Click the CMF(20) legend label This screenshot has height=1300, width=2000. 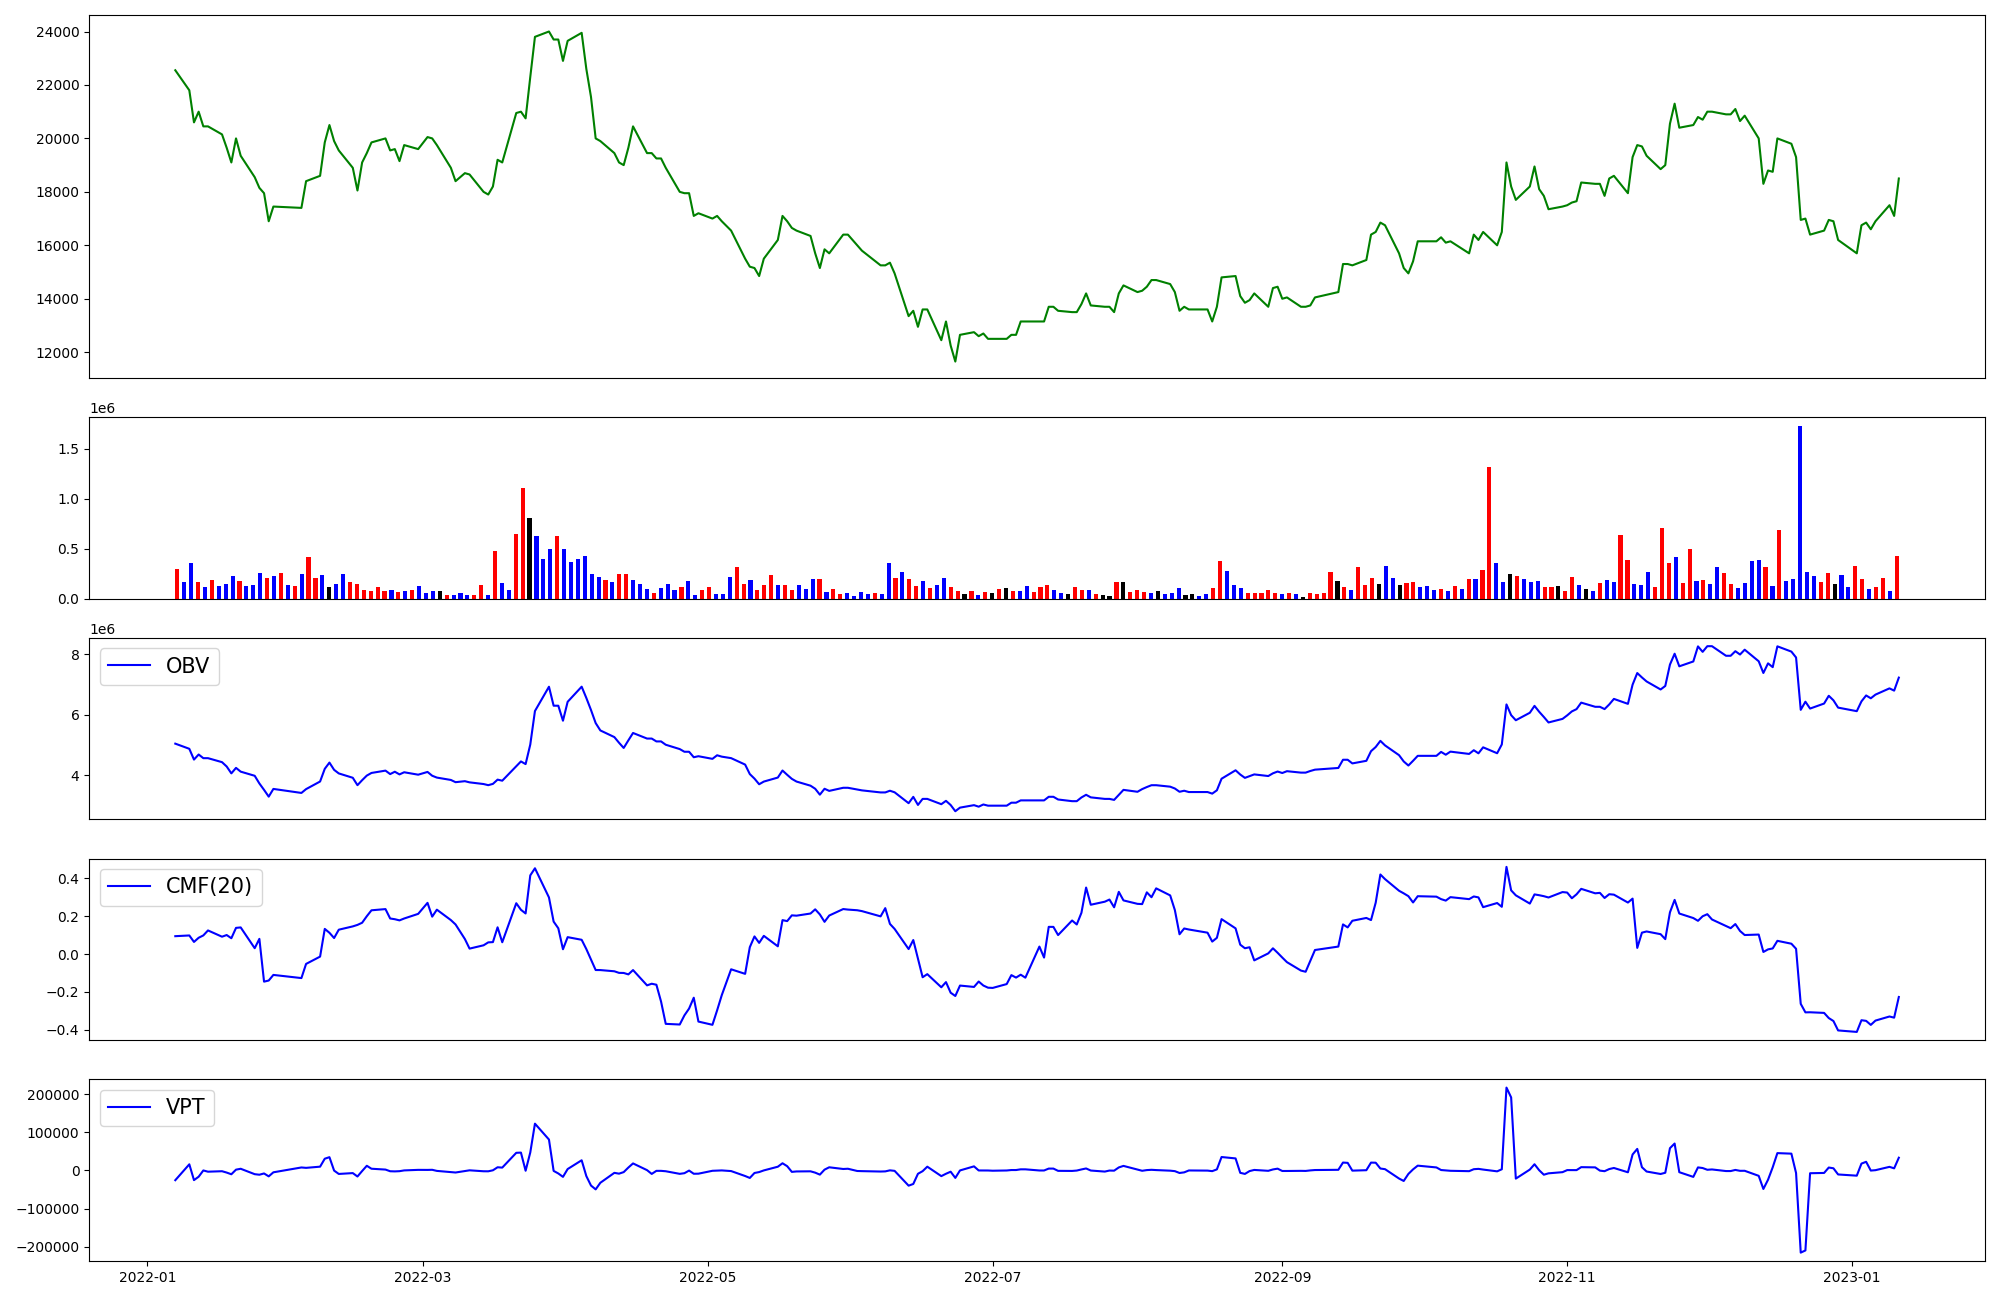pyautogui.click(x=208, y=887)
